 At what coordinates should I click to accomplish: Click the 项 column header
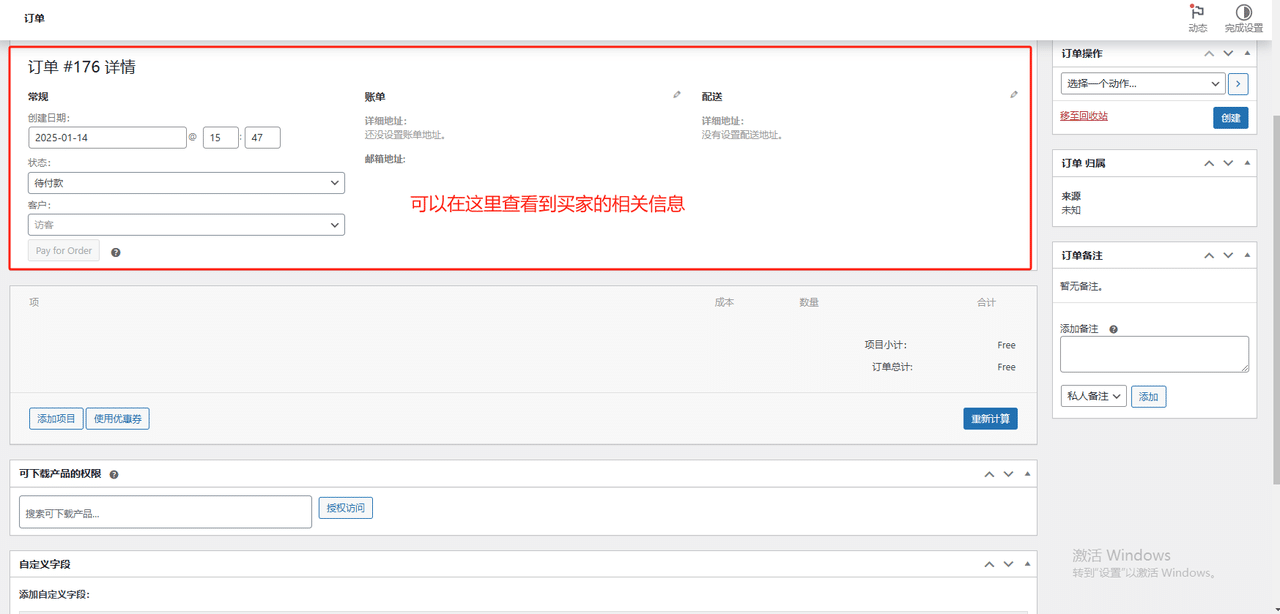[34, 302]
